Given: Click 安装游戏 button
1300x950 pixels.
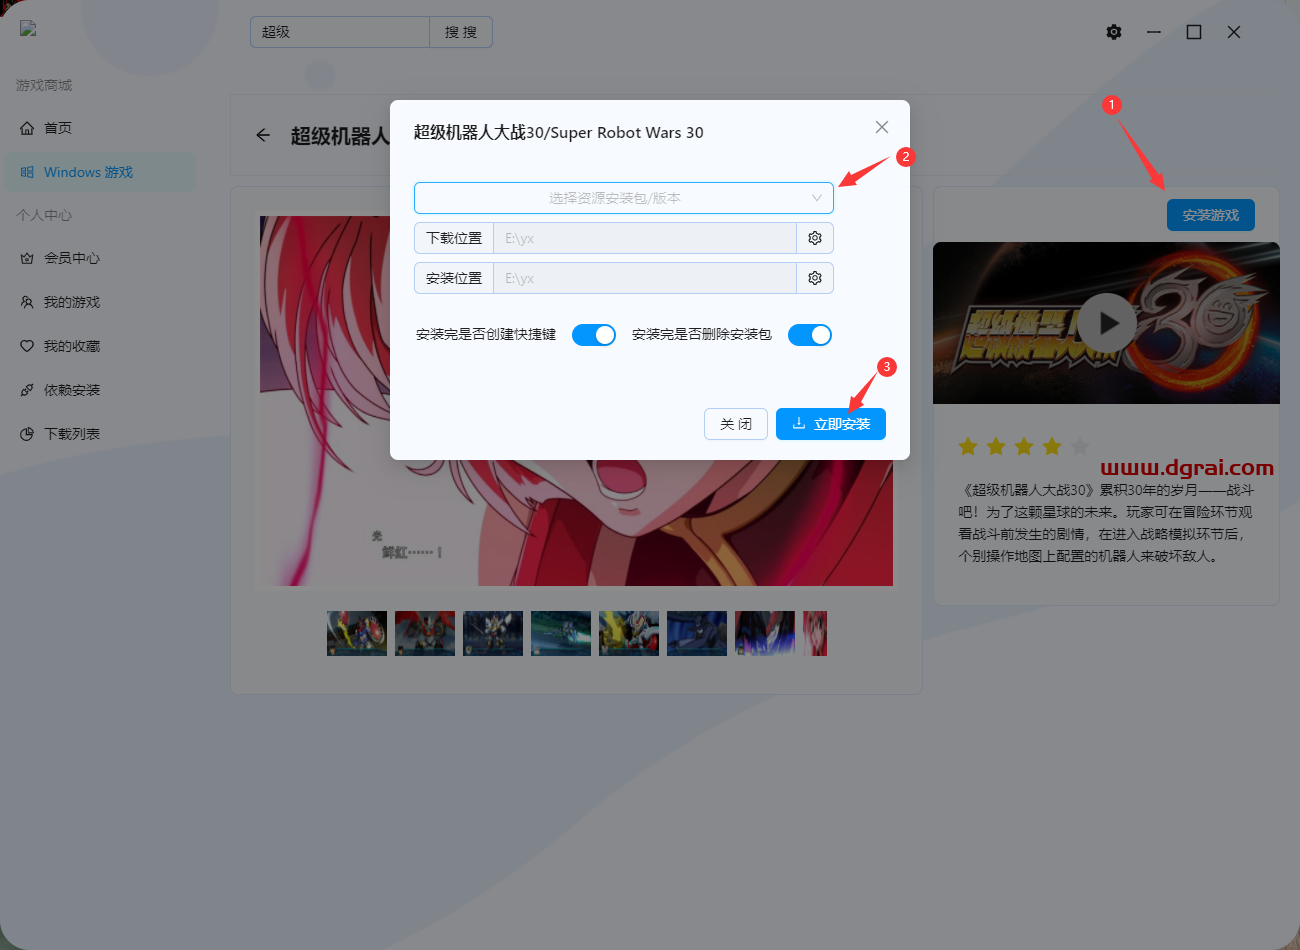Looking at the screenshot, I should tap(1211, 215).
